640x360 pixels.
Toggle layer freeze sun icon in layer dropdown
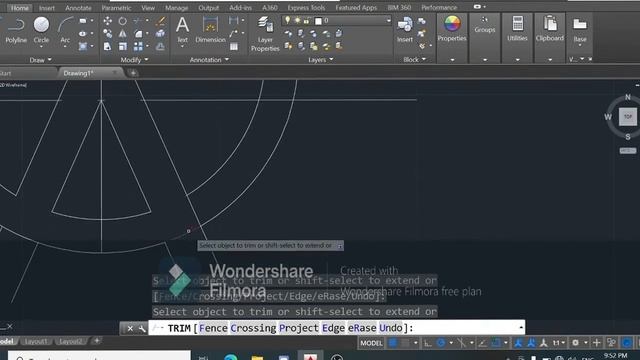click(x=297, y=20)
